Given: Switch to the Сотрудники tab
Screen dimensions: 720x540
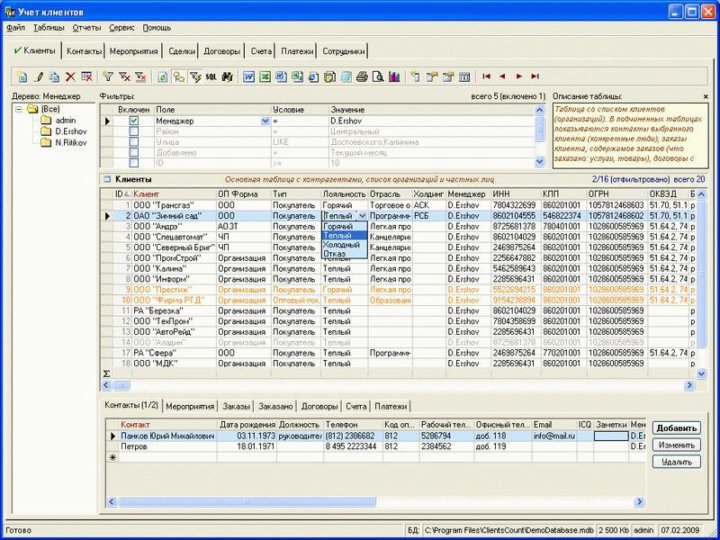Looking at the screenshot, I should [x=343, y=51].
